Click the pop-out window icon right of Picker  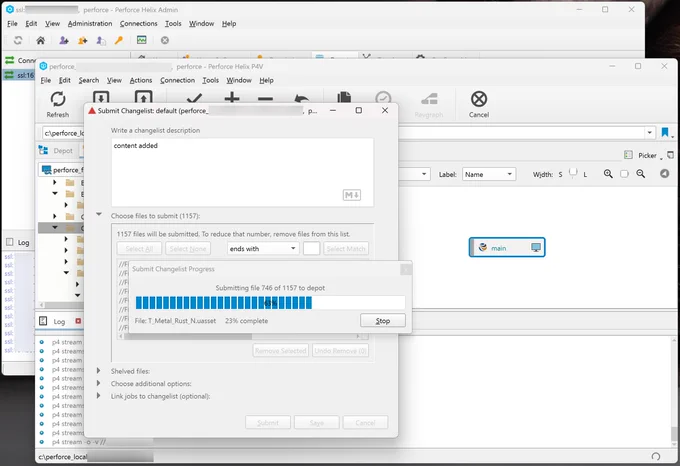pyautogui.click(x=670, y=155)
